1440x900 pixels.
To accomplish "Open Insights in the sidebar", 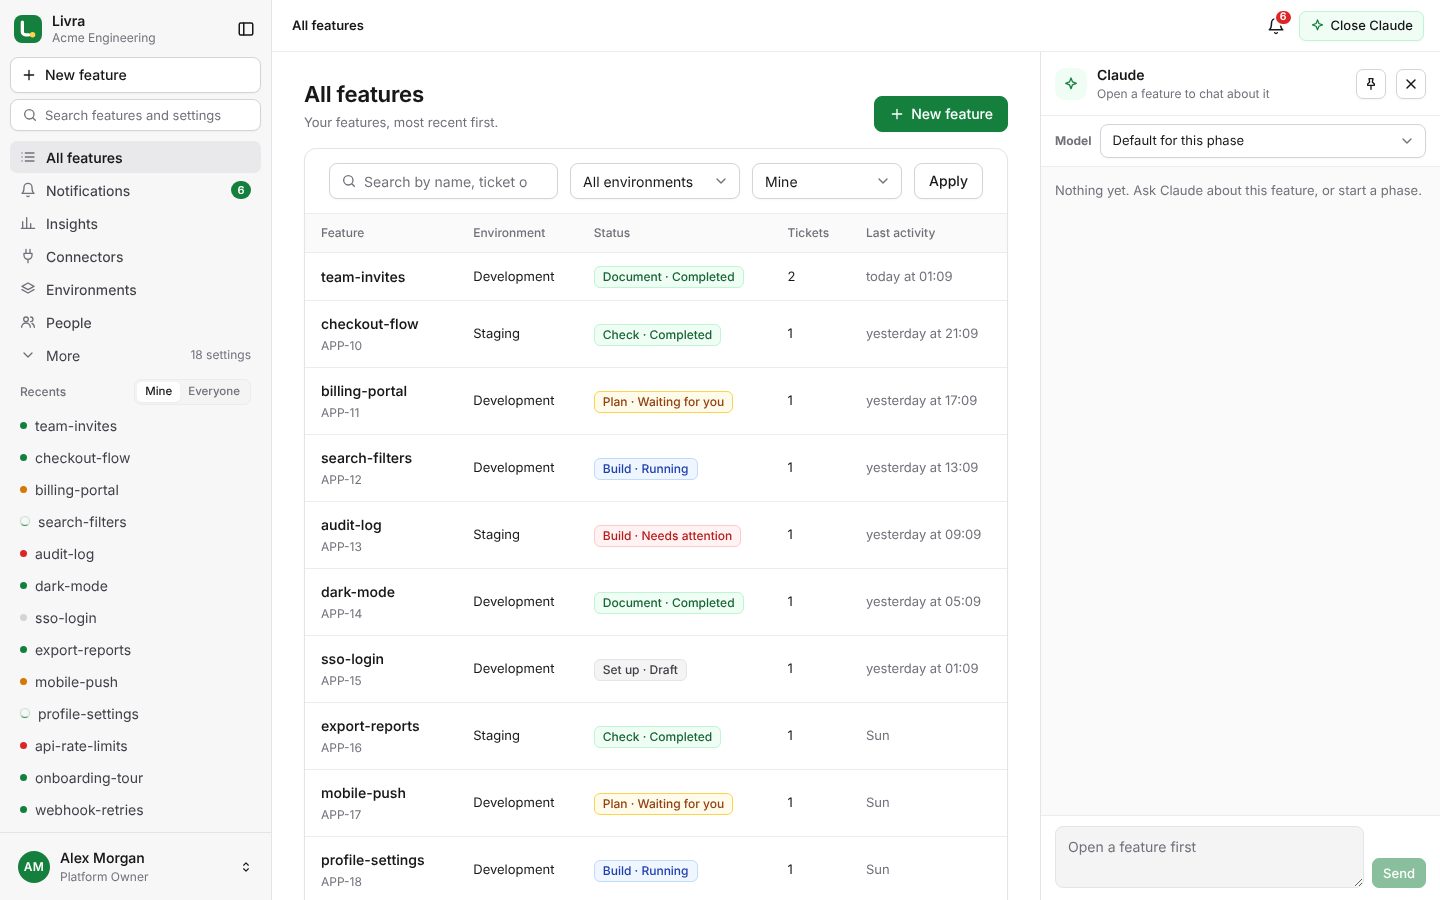I will (x=135, y=224).
